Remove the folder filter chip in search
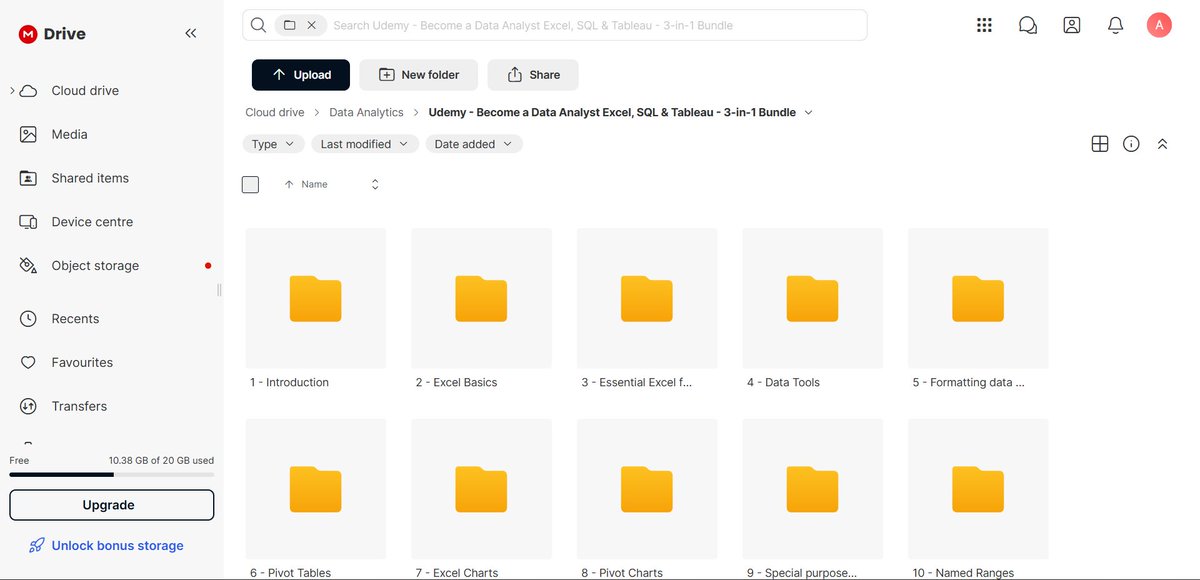 click(312, 25)
